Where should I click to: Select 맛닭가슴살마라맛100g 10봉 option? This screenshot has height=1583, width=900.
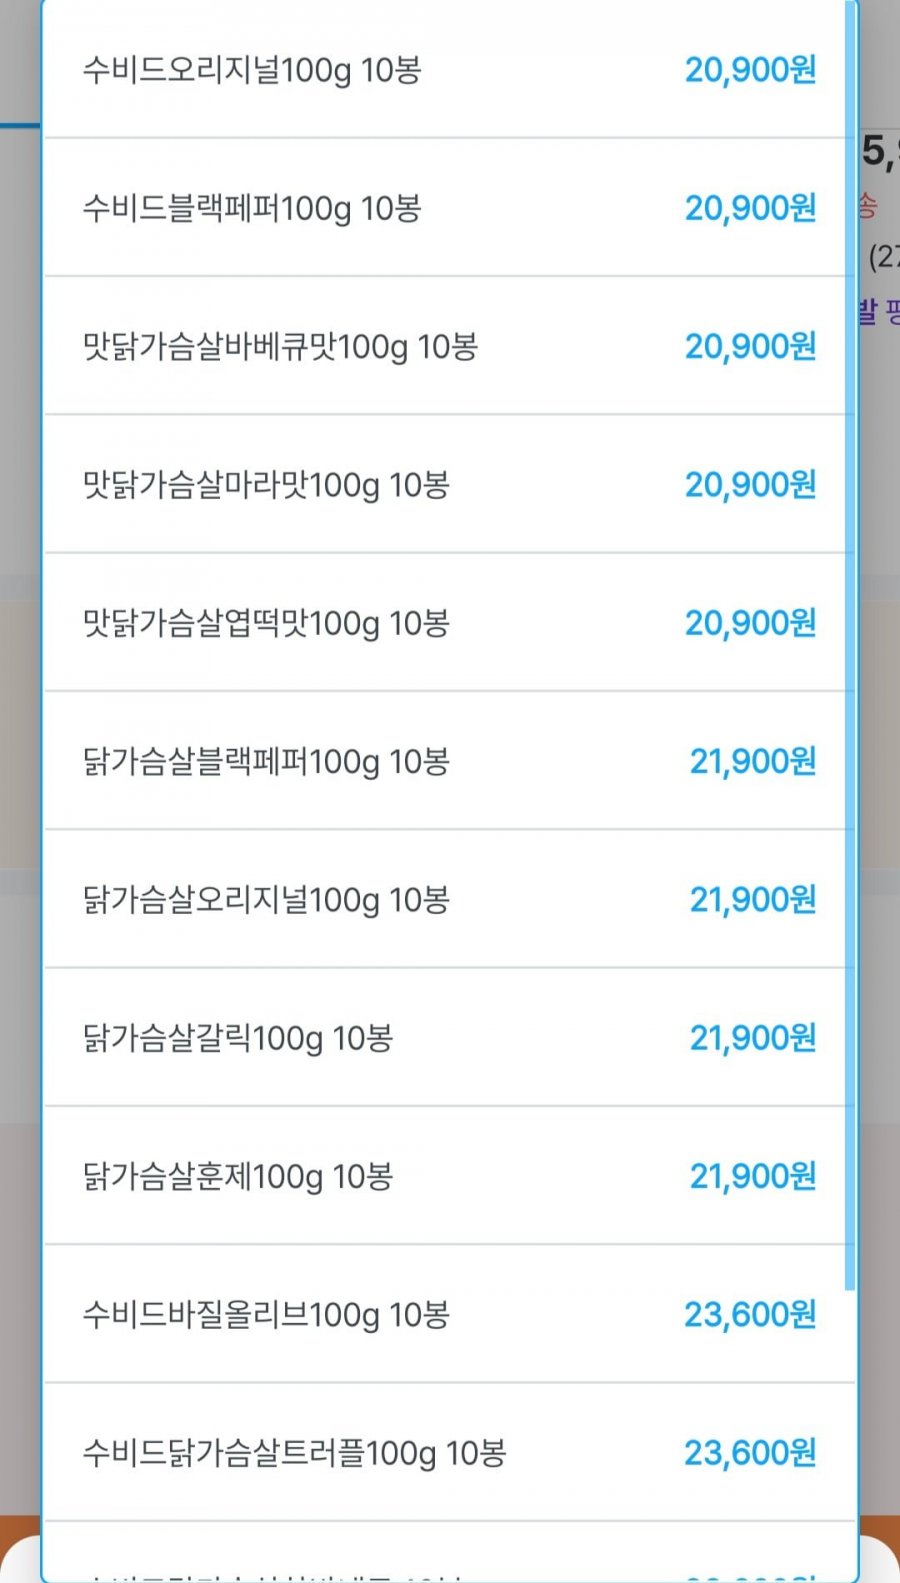tap(266, 485)
